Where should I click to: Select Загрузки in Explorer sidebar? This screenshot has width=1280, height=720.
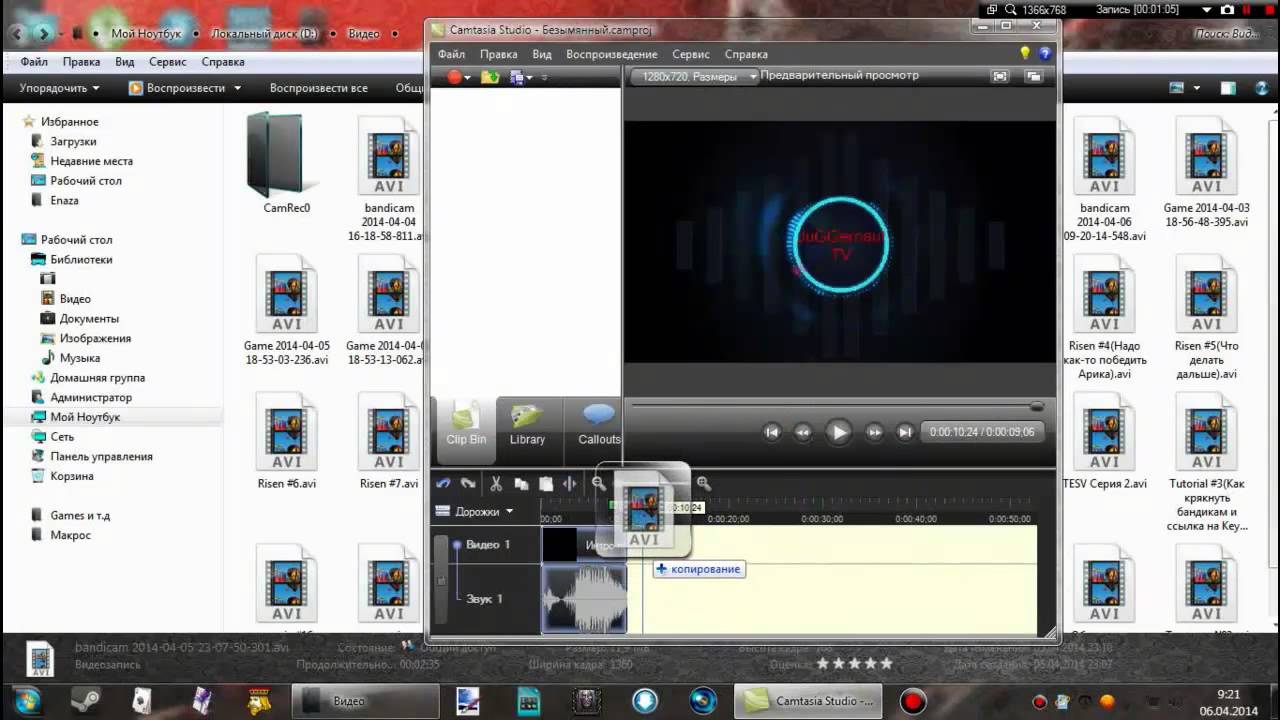click(x=73, y=141)
